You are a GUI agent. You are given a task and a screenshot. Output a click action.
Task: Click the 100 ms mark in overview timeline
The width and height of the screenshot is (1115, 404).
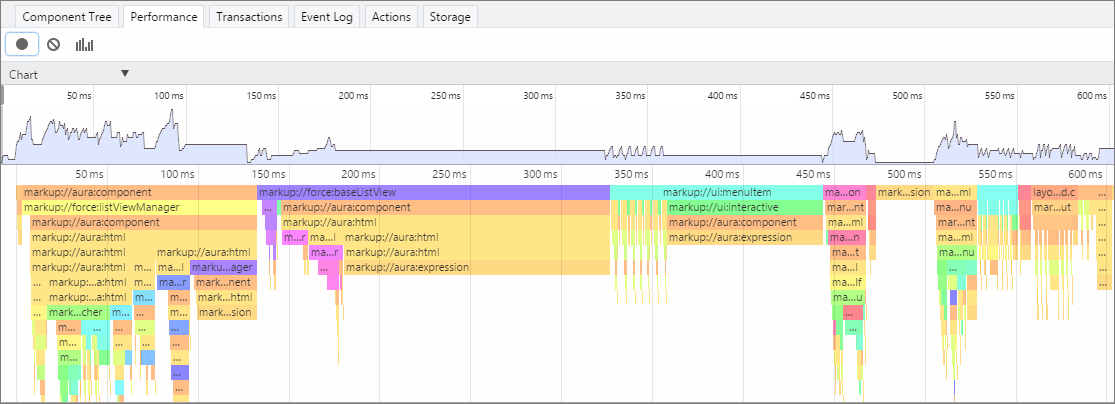tap(169, 95)
